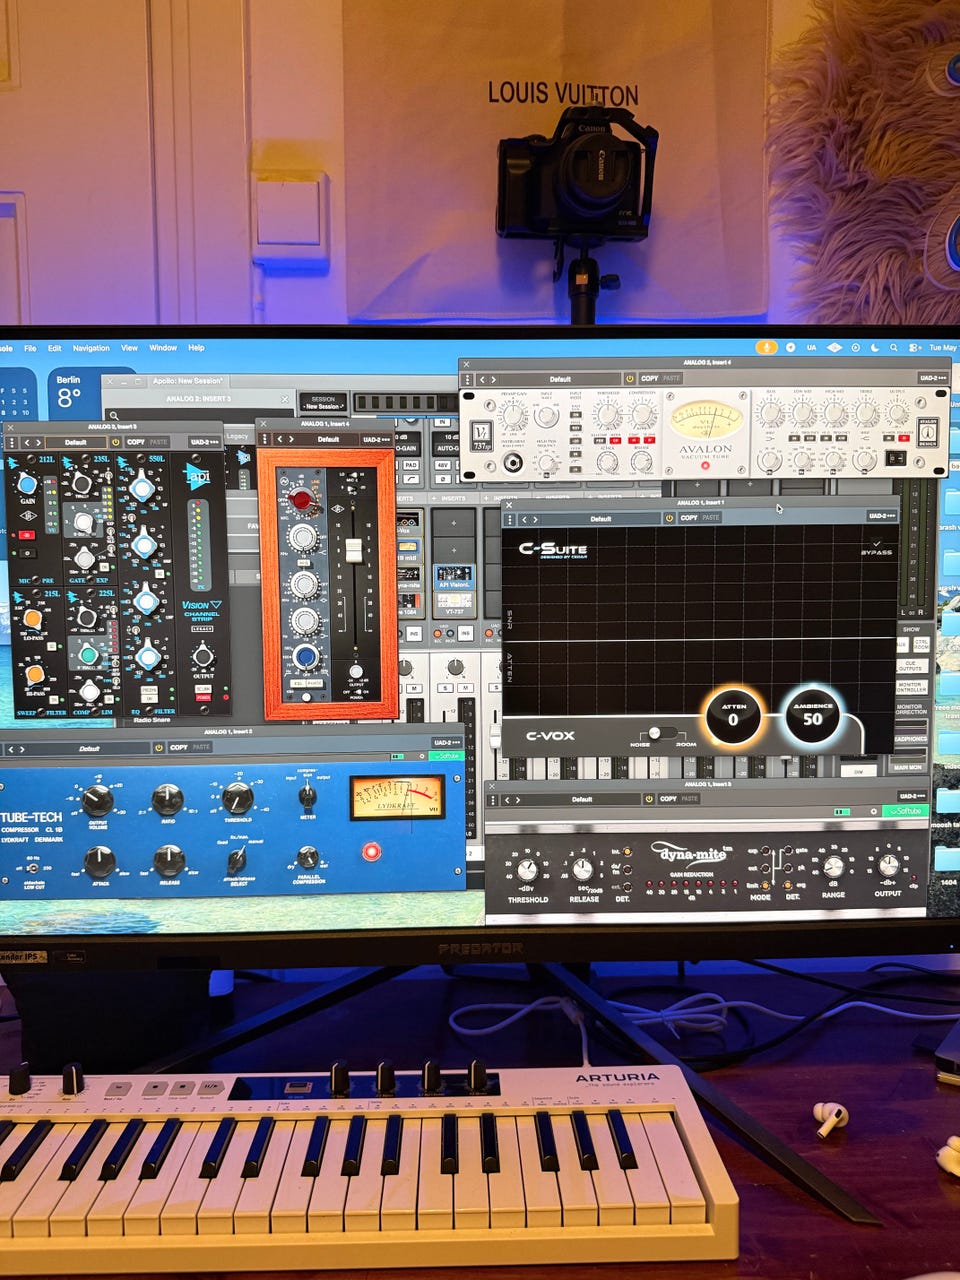The height and width of the screenshot is (1280, 960).
Task: Click the Tube-Tech ATTACK knob
Action: point(99,861)
